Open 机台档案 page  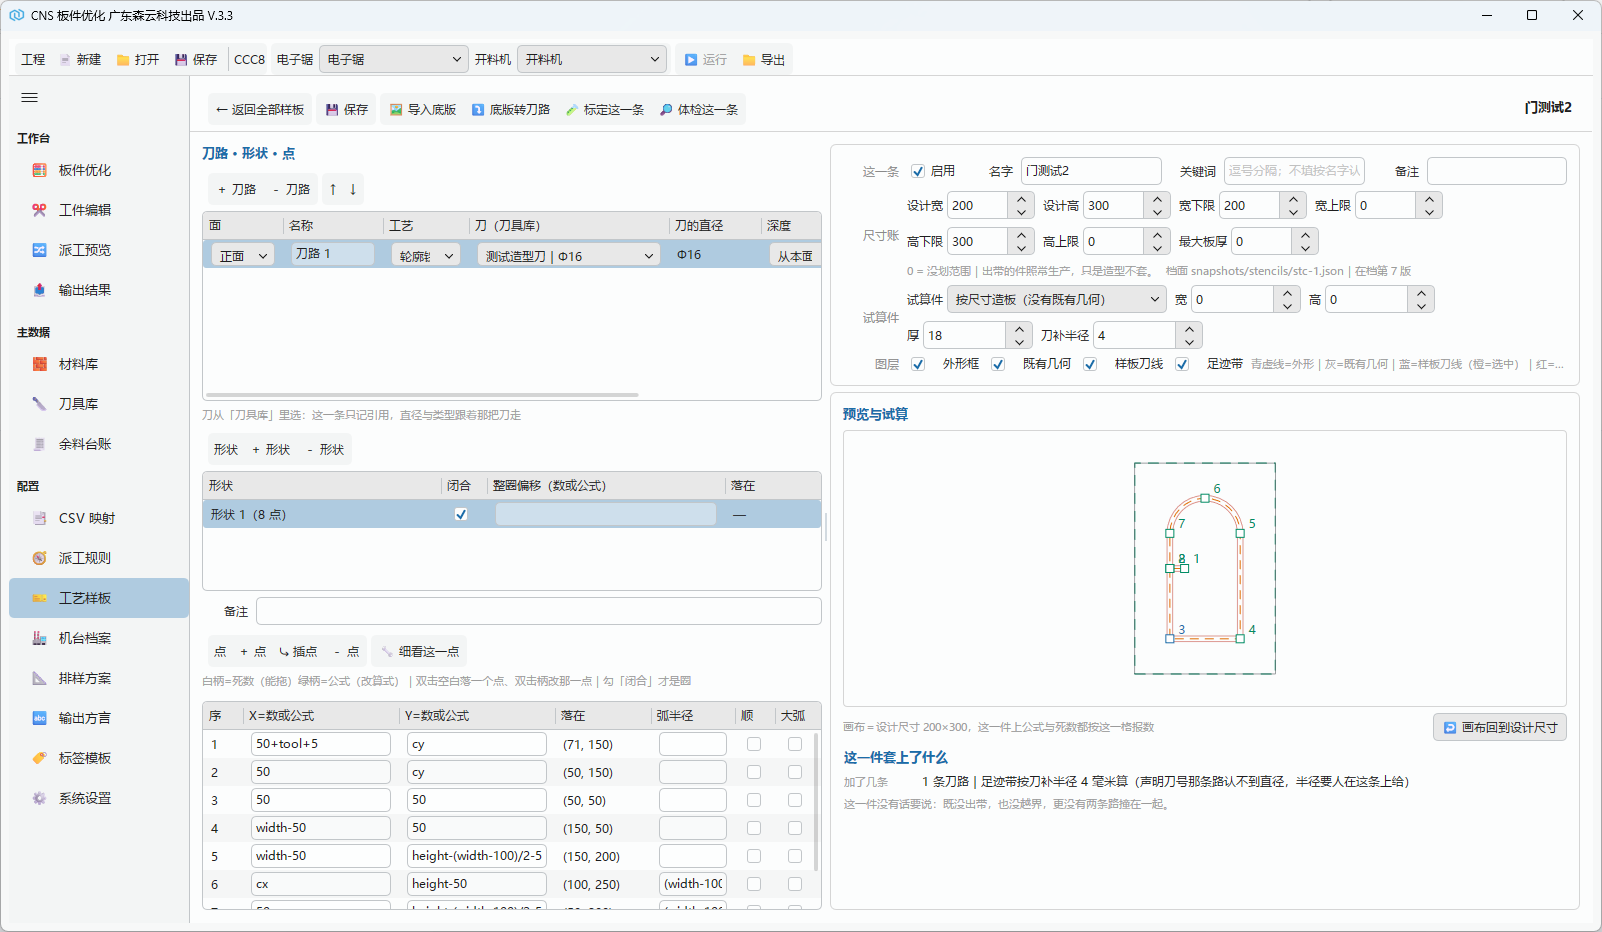99,638
